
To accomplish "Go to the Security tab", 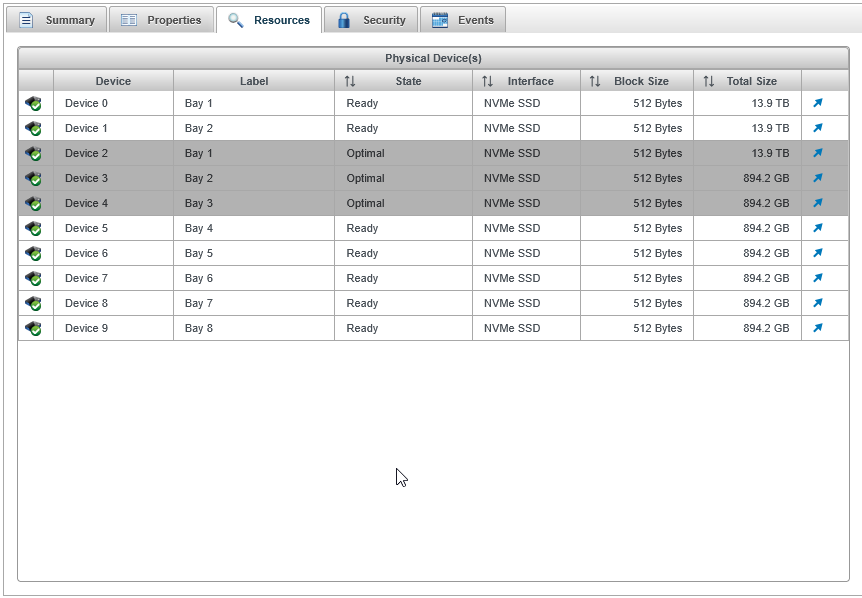I will tap(371, 20).
